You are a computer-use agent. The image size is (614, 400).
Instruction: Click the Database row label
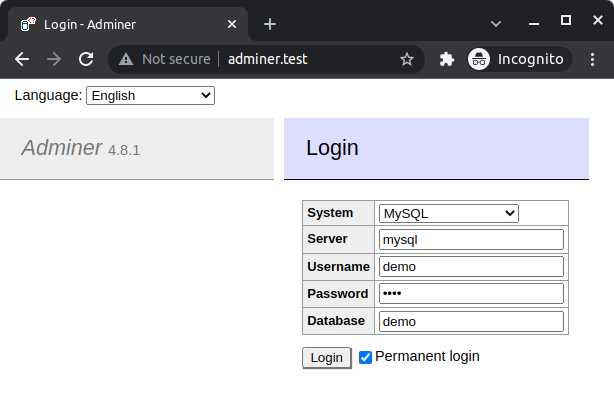(x=336, y=321)
